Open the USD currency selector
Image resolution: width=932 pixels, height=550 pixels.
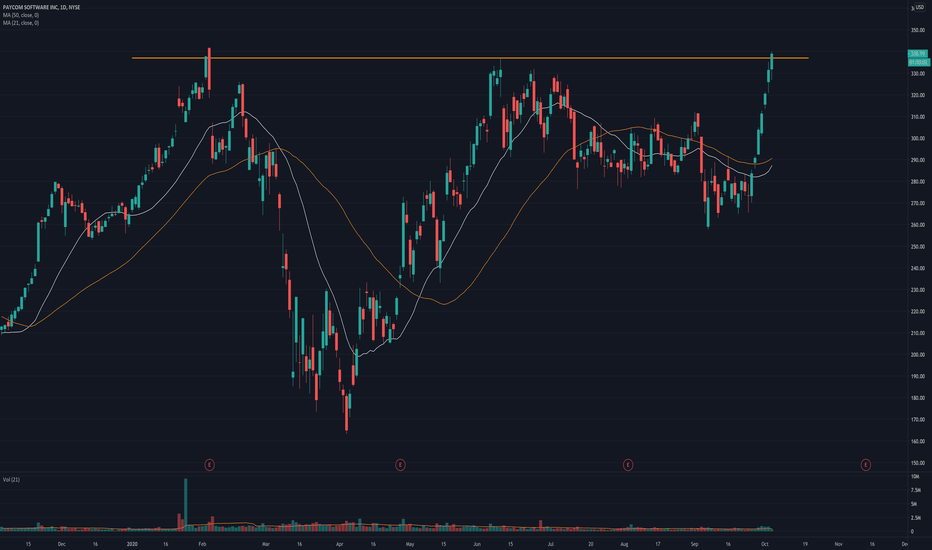point(918,7)
